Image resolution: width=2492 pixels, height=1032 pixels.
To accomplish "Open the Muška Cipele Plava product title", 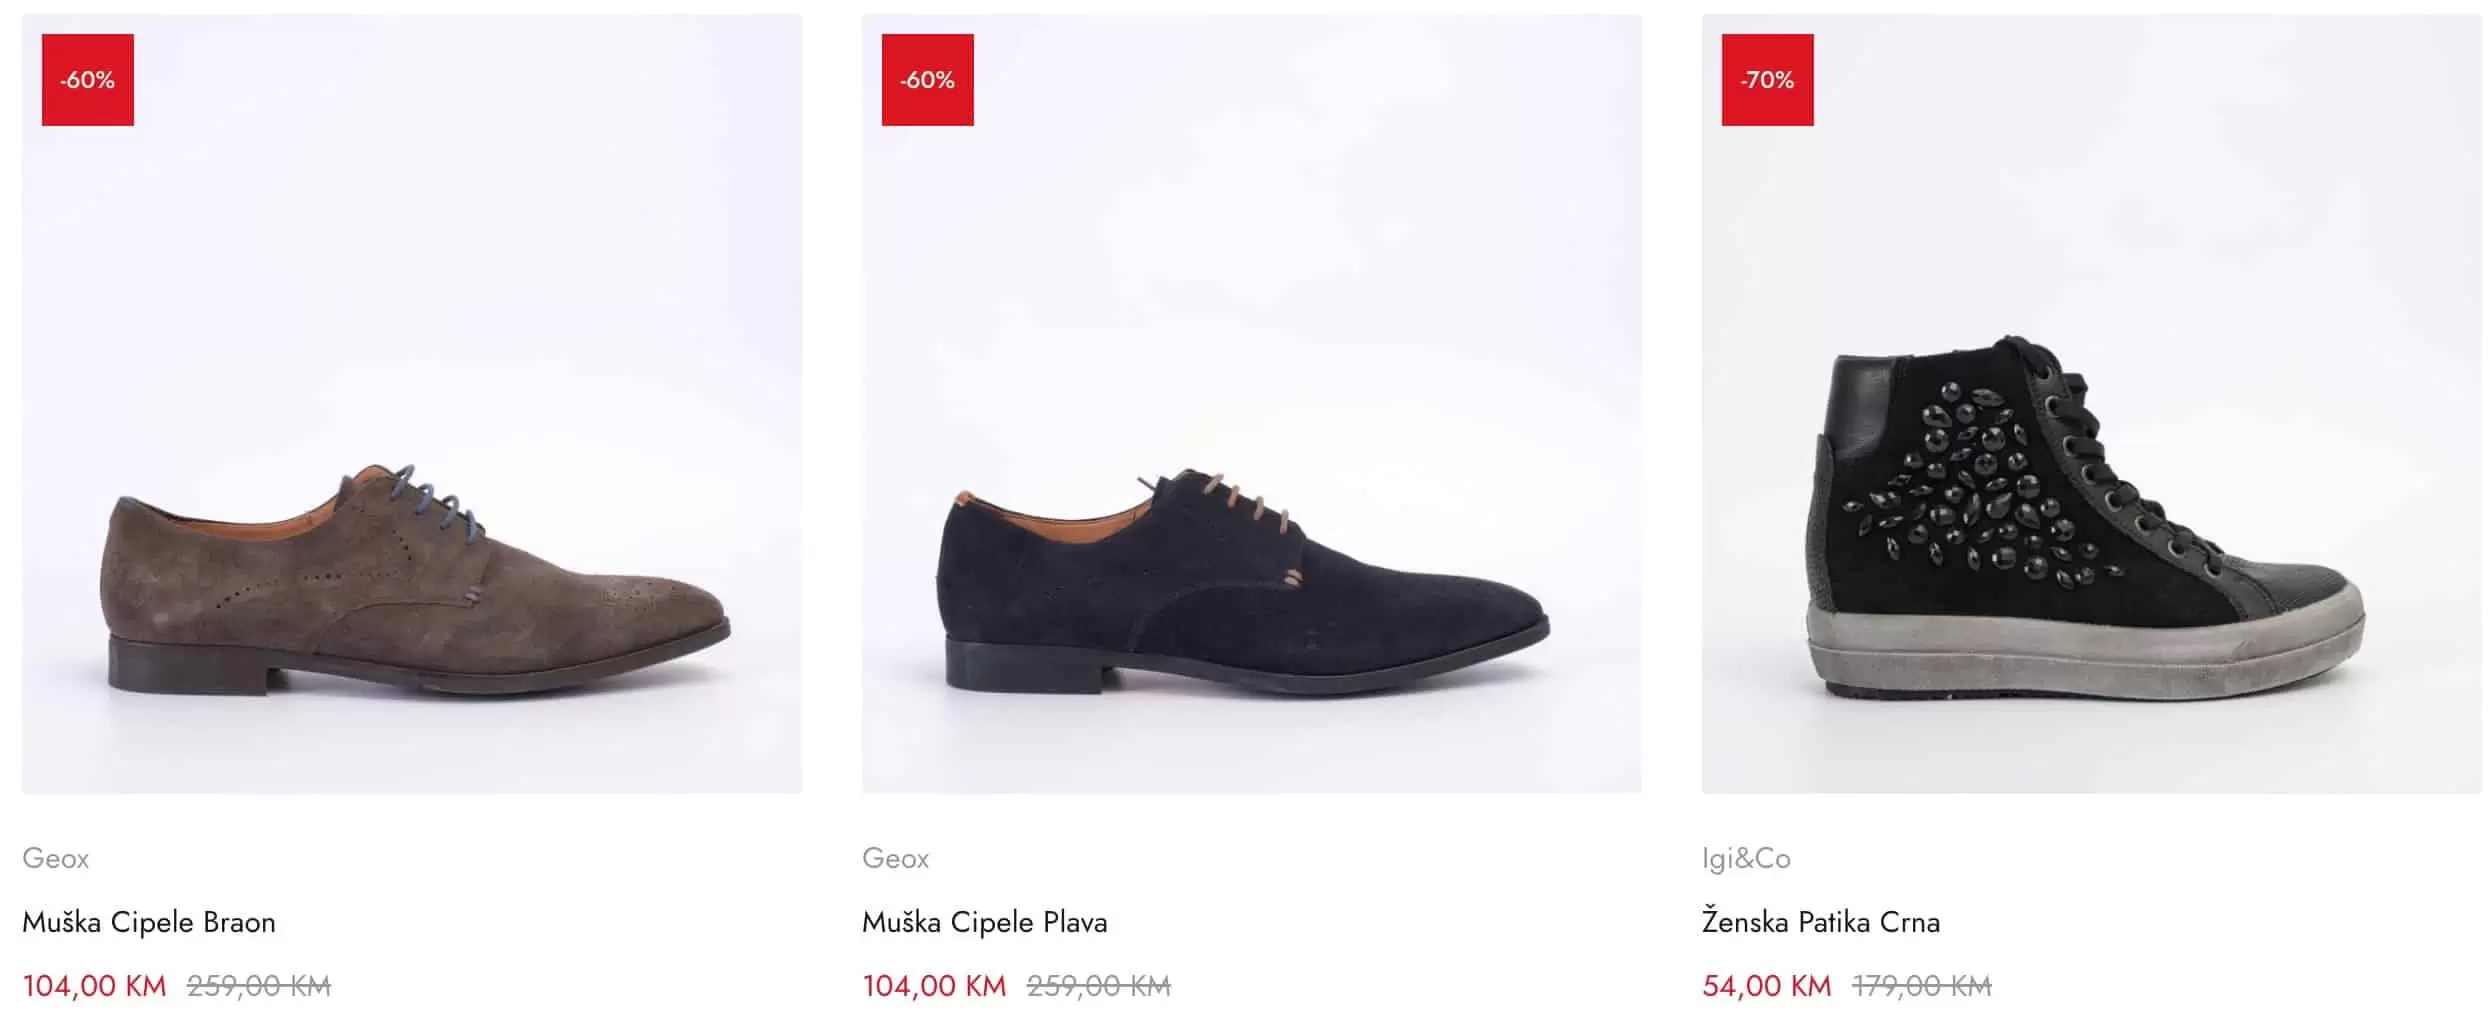I will click(985, 922).
